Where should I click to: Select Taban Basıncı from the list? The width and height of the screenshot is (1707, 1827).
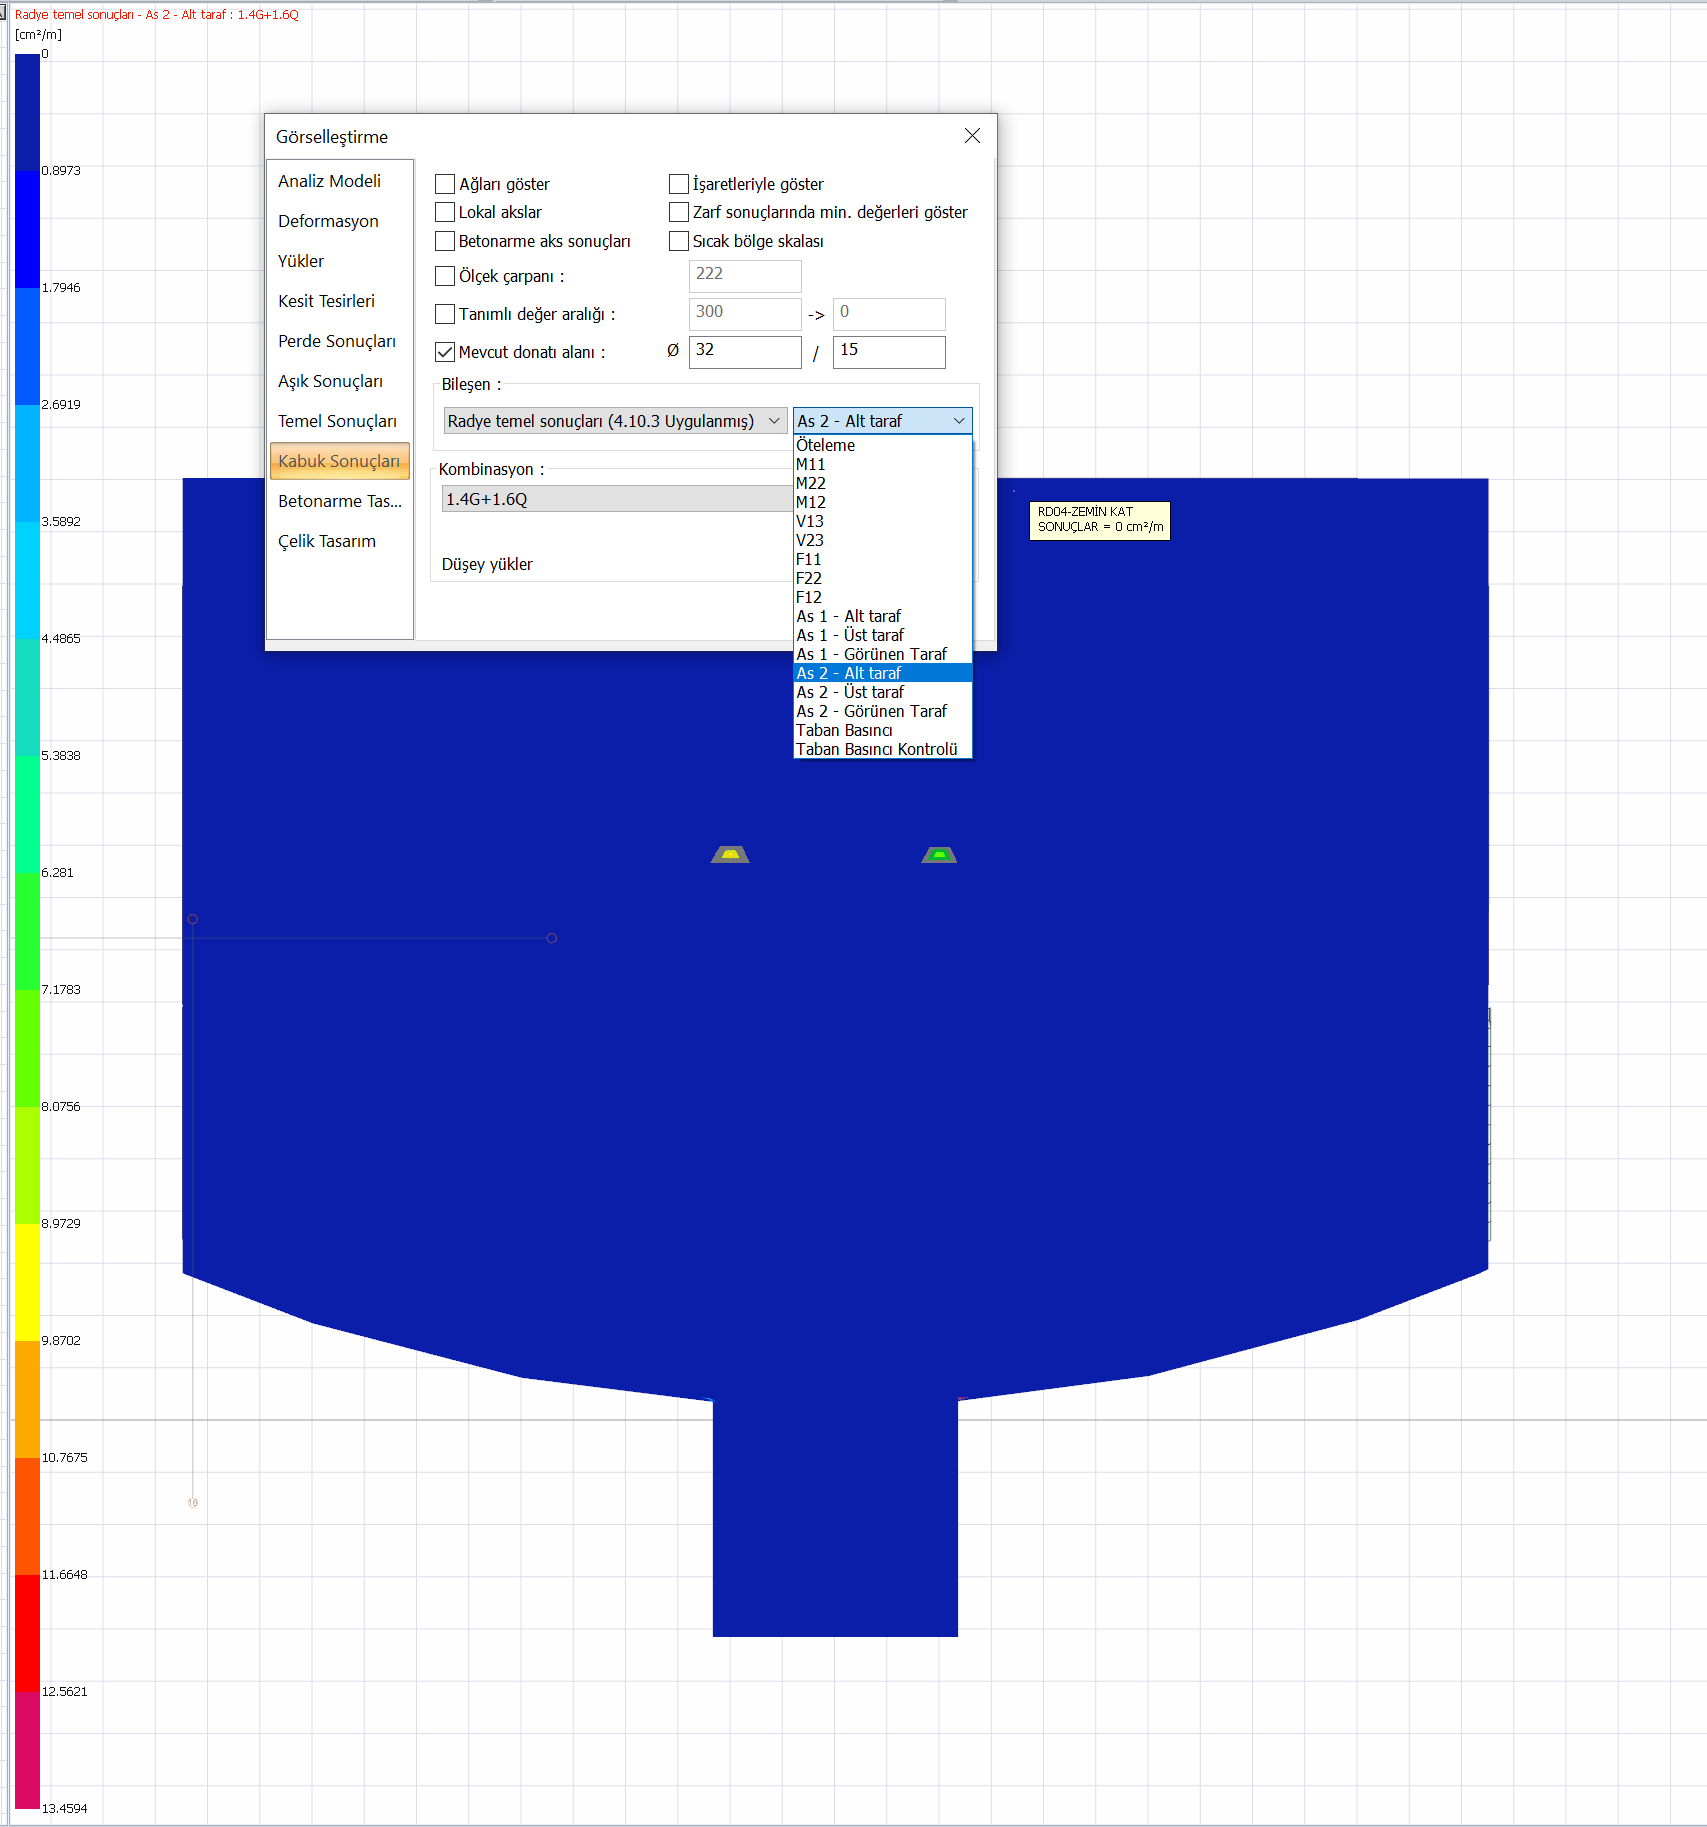pos(882,730)
